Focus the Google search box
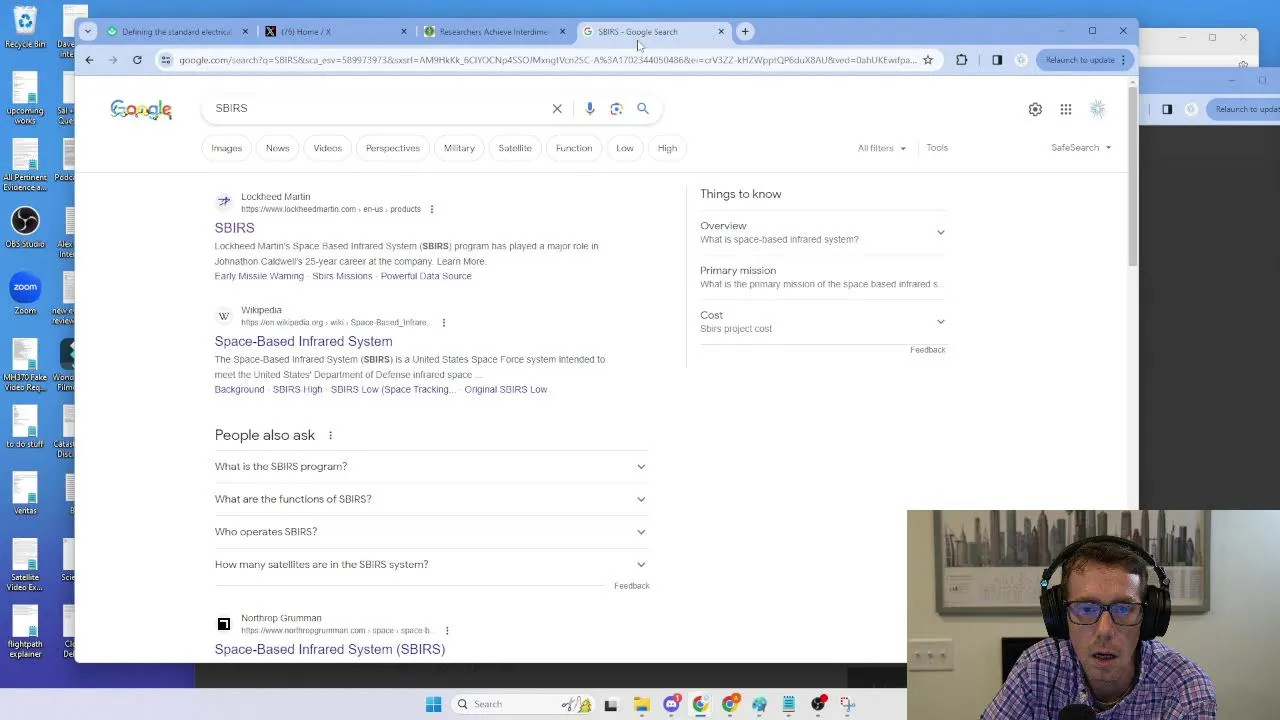The image size is (1280, 720). [380, 108]
